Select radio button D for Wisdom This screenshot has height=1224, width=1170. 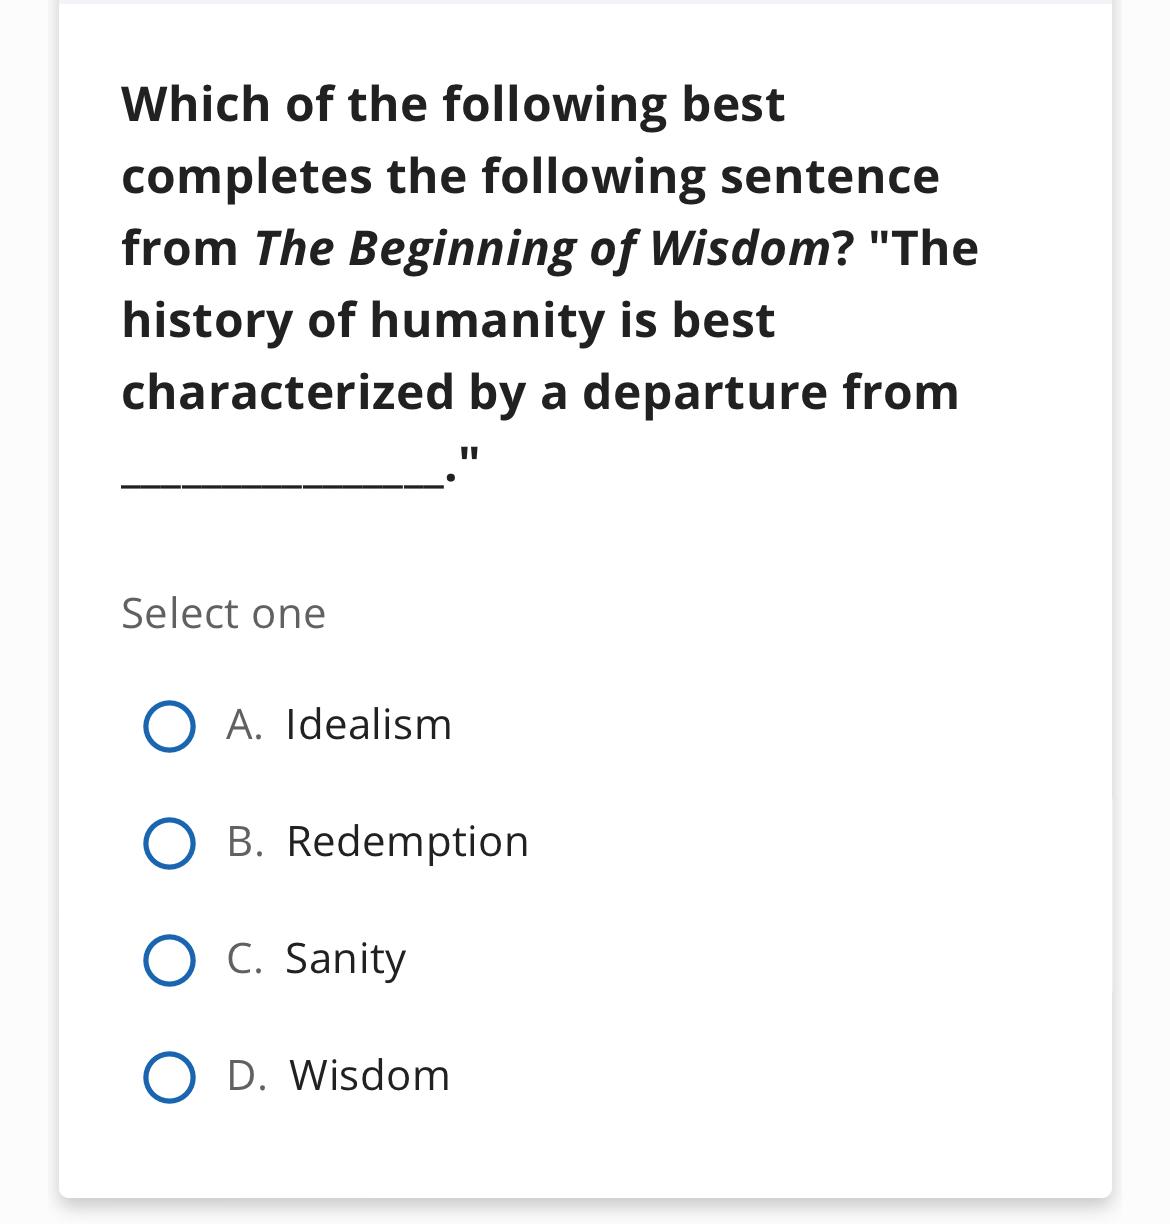(170, 1076)
